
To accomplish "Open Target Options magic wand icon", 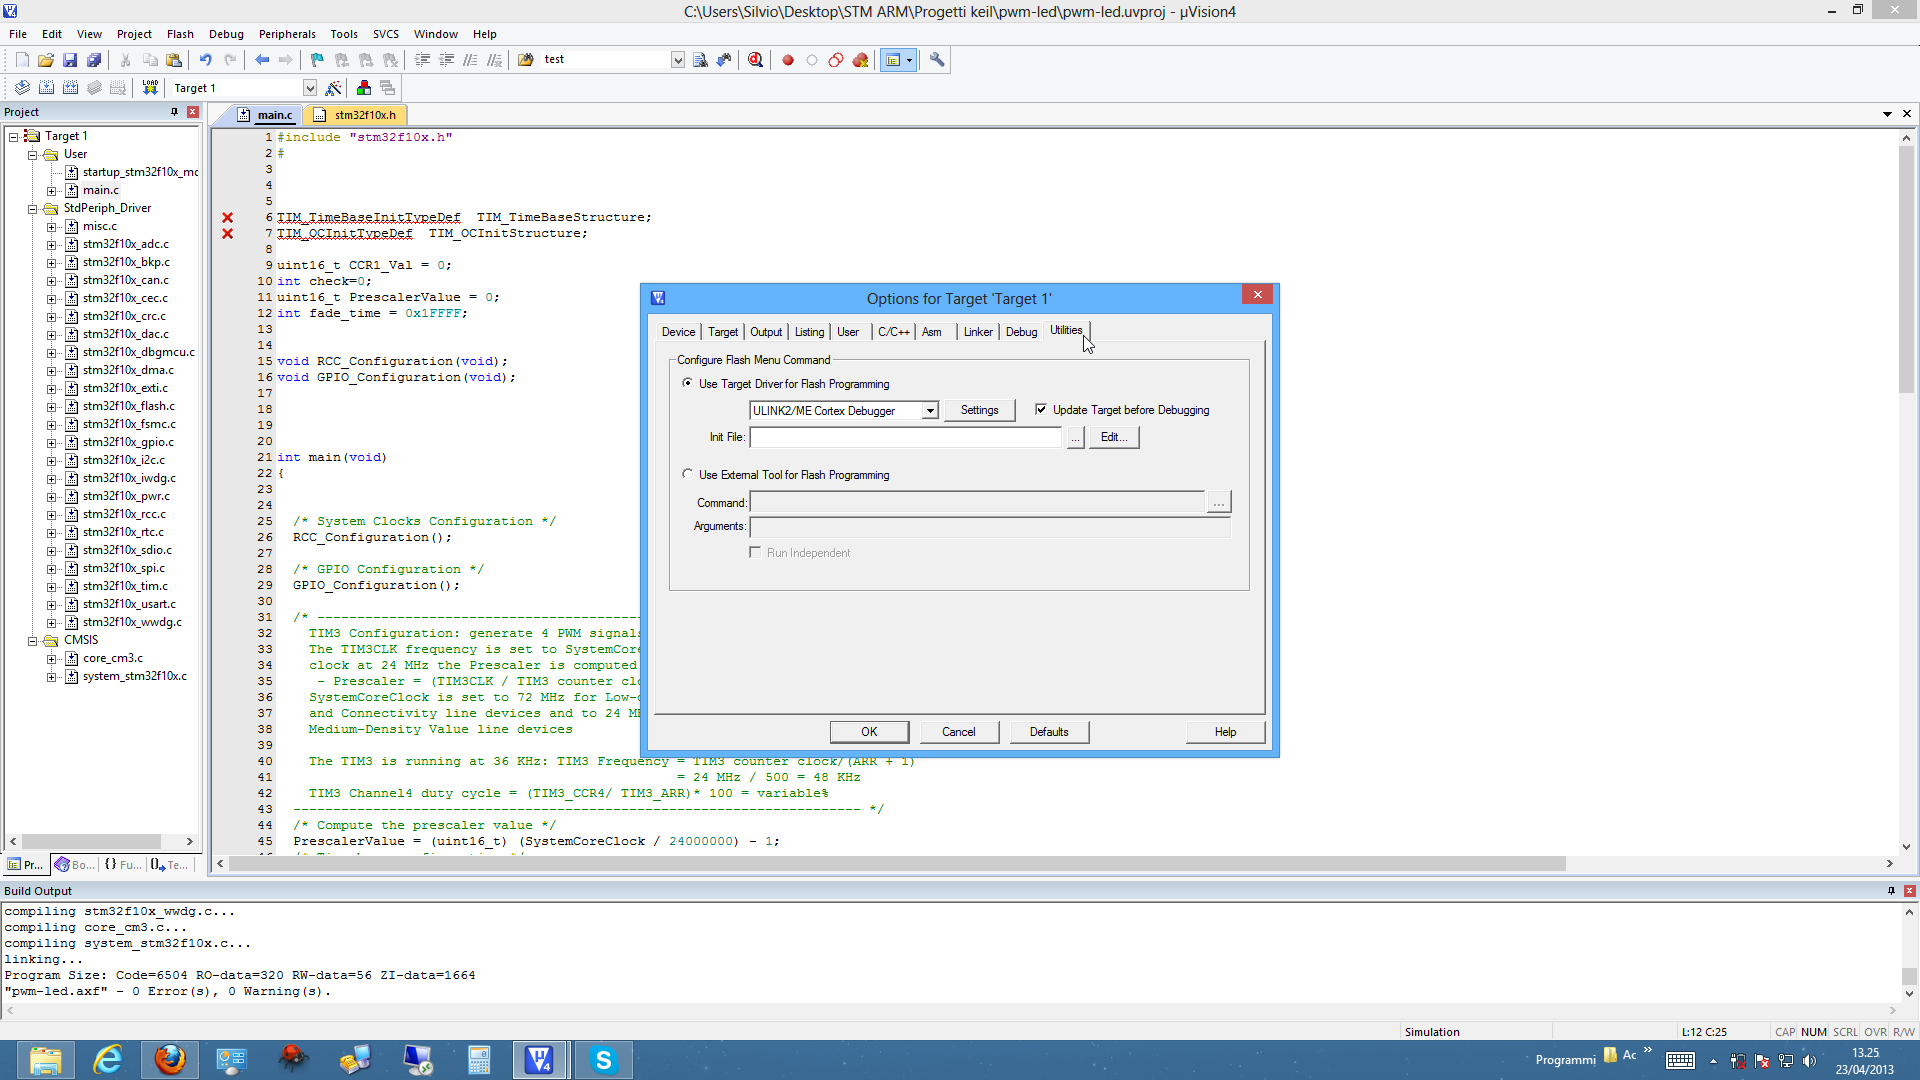I will [333, 88].
